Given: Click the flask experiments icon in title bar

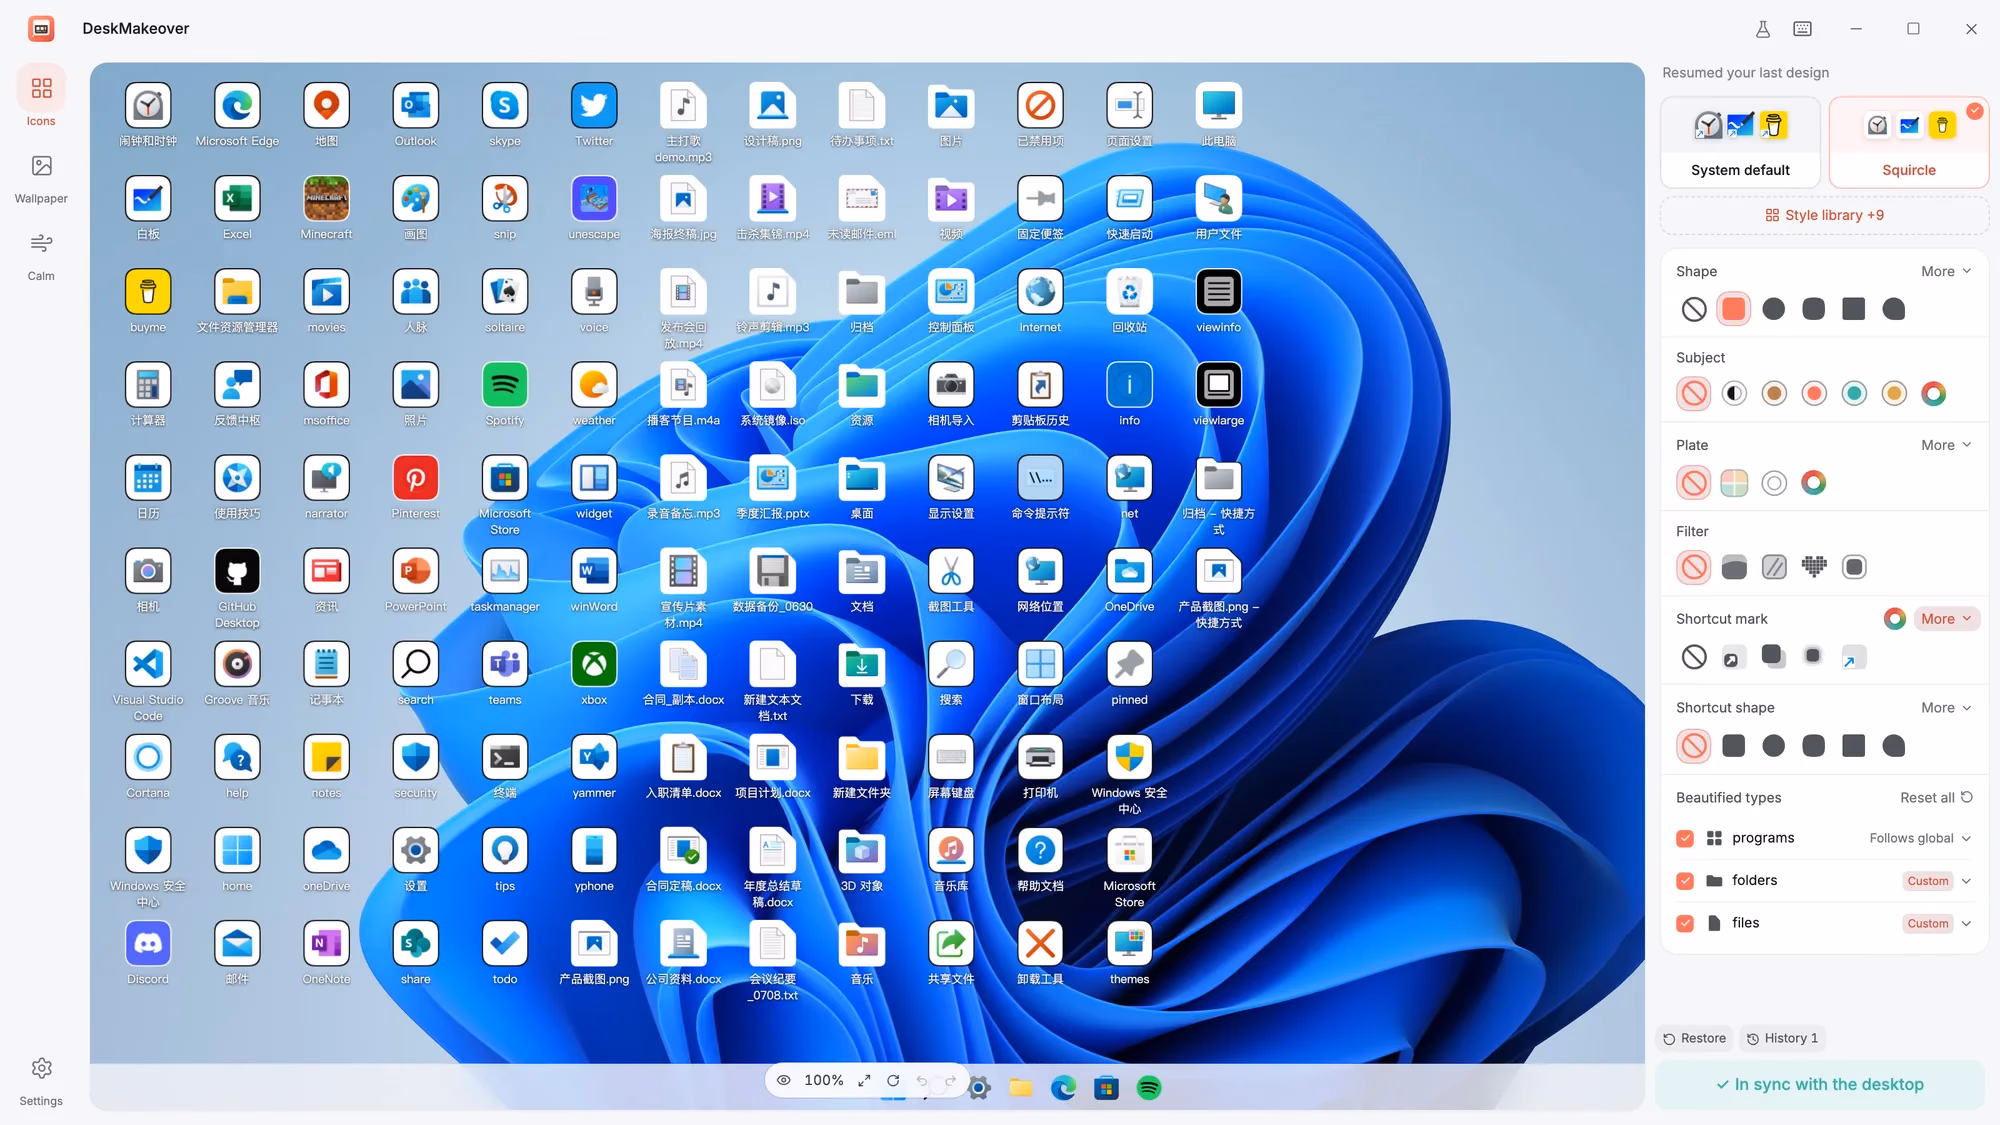Looking at the screenshot, I should click(1763, 29).
